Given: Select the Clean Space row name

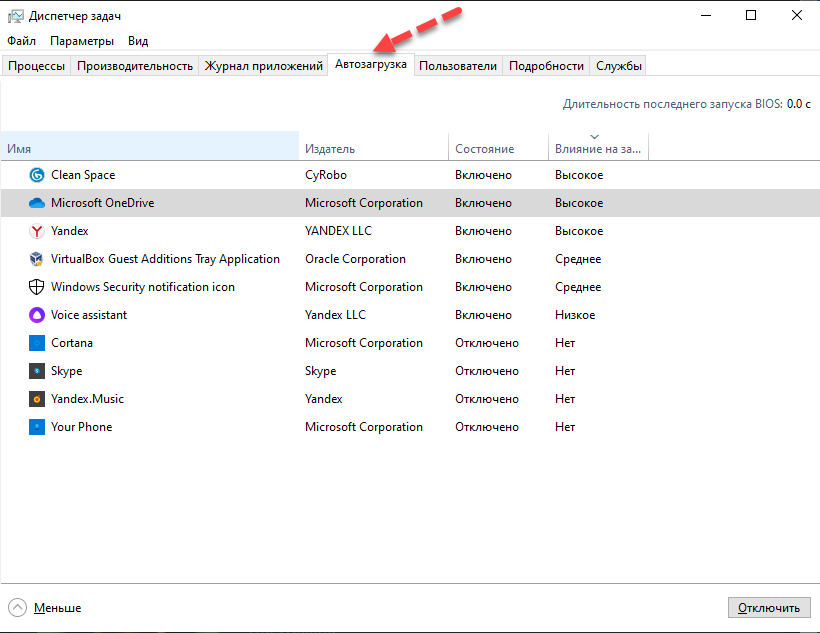Looking at the screenshot, I should pos(83,175).
